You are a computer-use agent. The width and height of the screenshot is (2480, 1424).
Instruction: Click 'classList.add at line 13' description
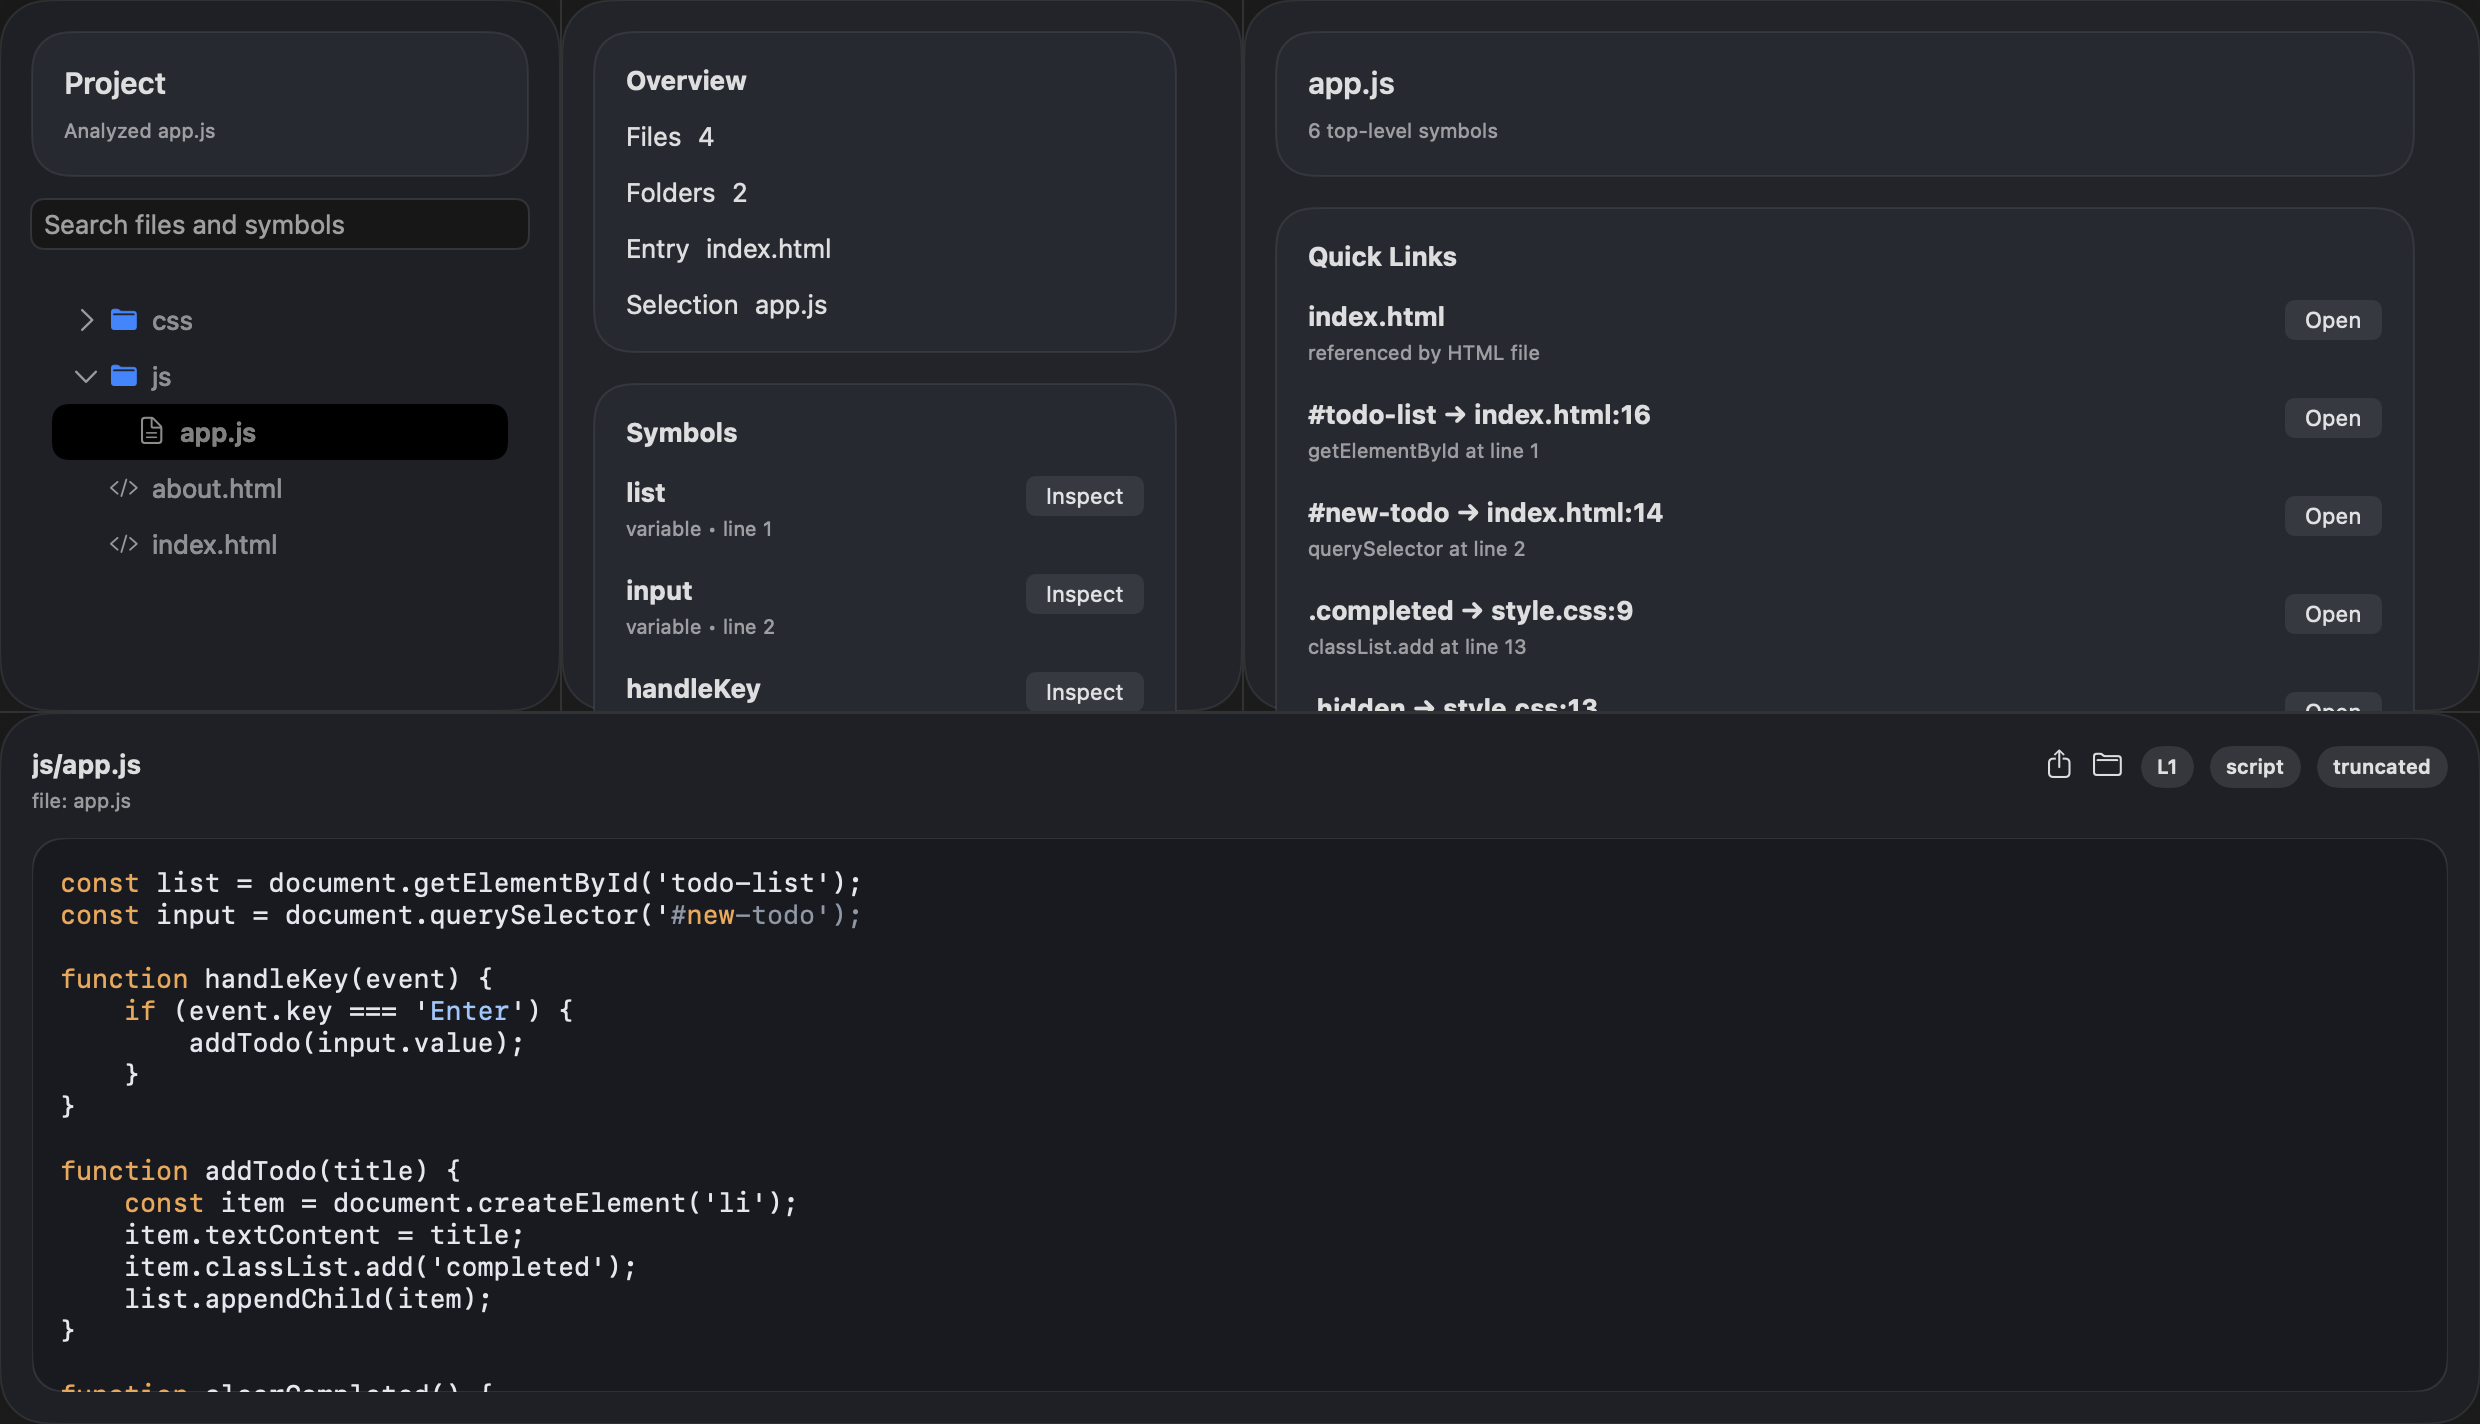coord(1417,646)
